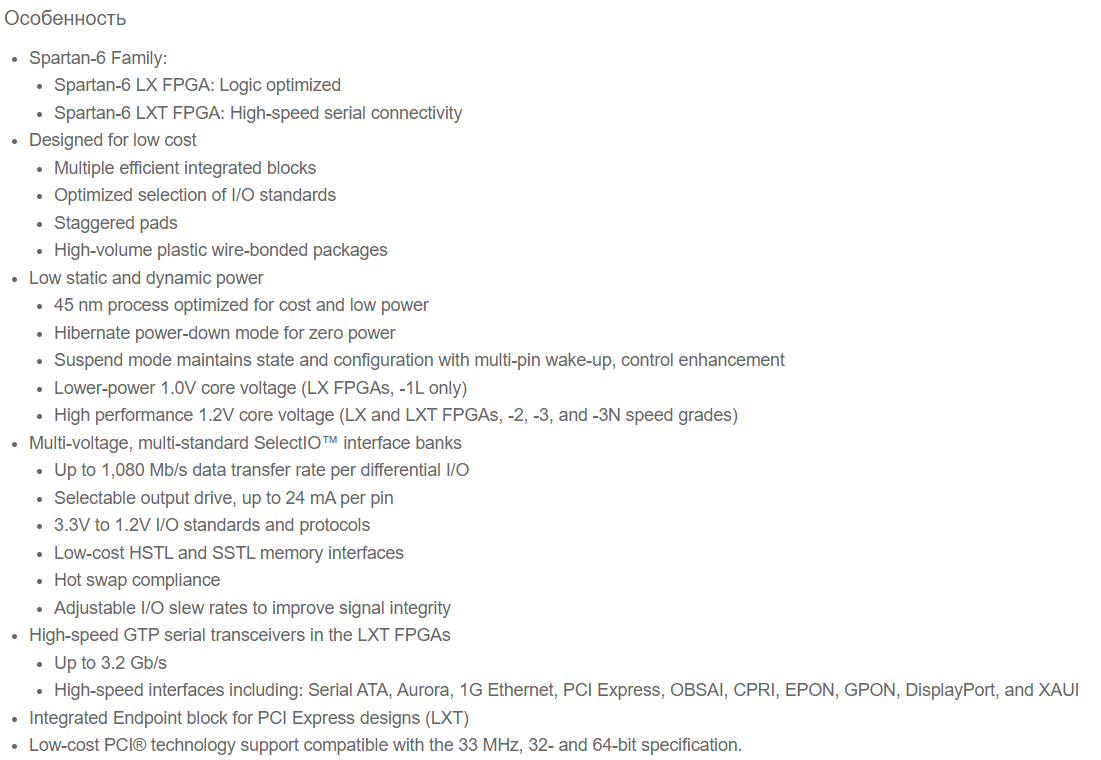This screenshot has width=1101, height=760.
Task: Click the High-speed GTP serial transceivers item
Action: point(240,635)
